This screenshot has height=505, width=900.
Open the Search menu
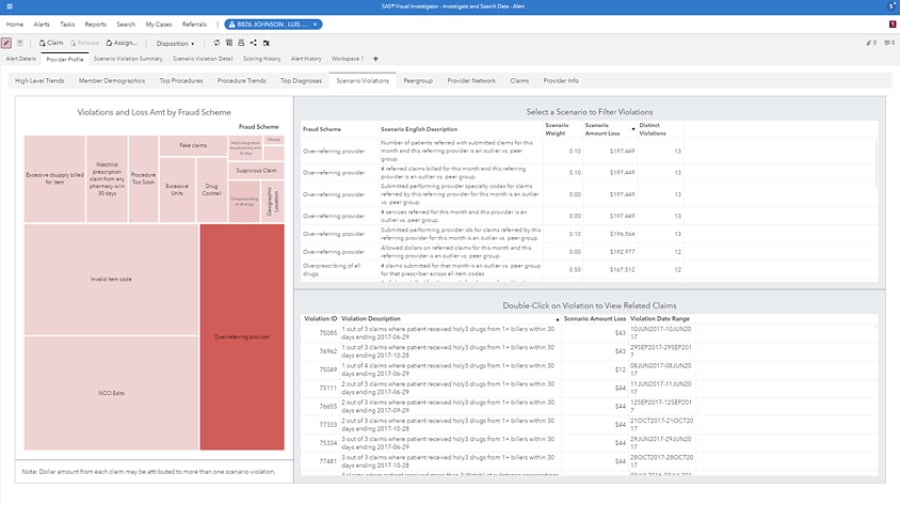126,24
